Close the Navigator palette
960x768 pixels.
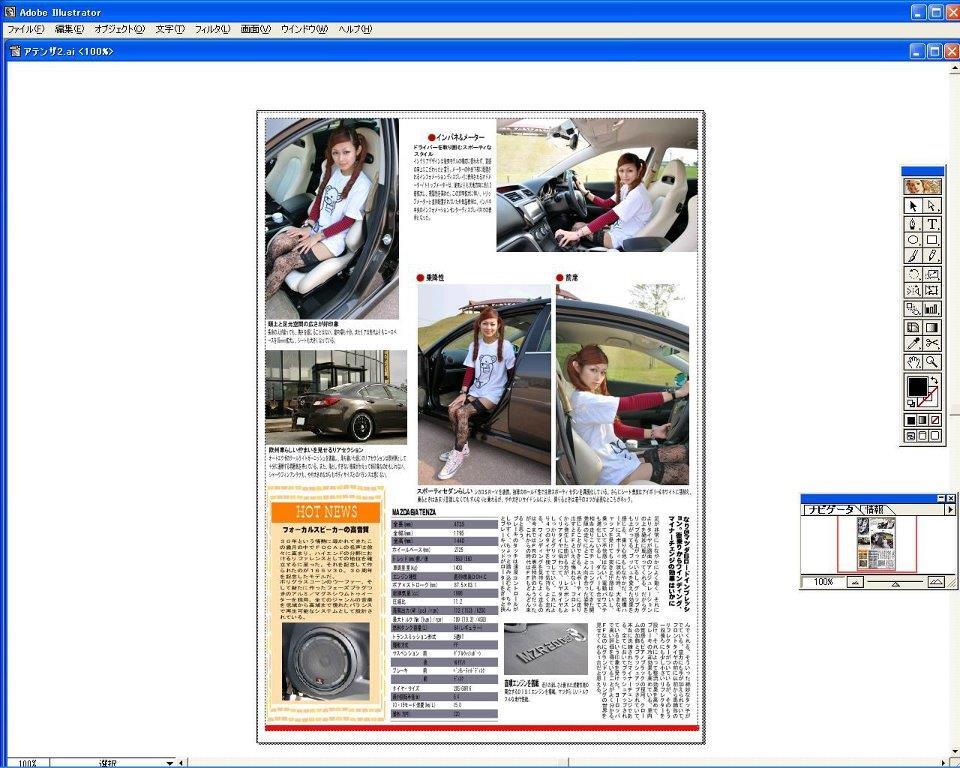click(x=950, y=499)
